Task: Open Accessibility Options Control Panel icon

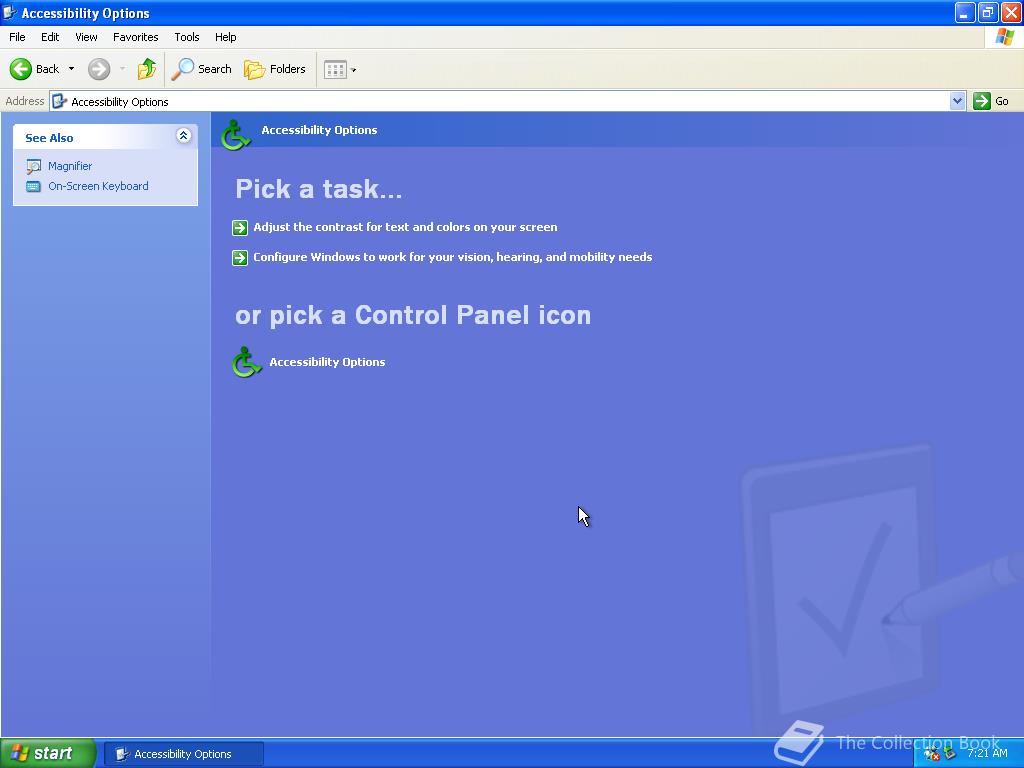Action: (x=246, y=362)
